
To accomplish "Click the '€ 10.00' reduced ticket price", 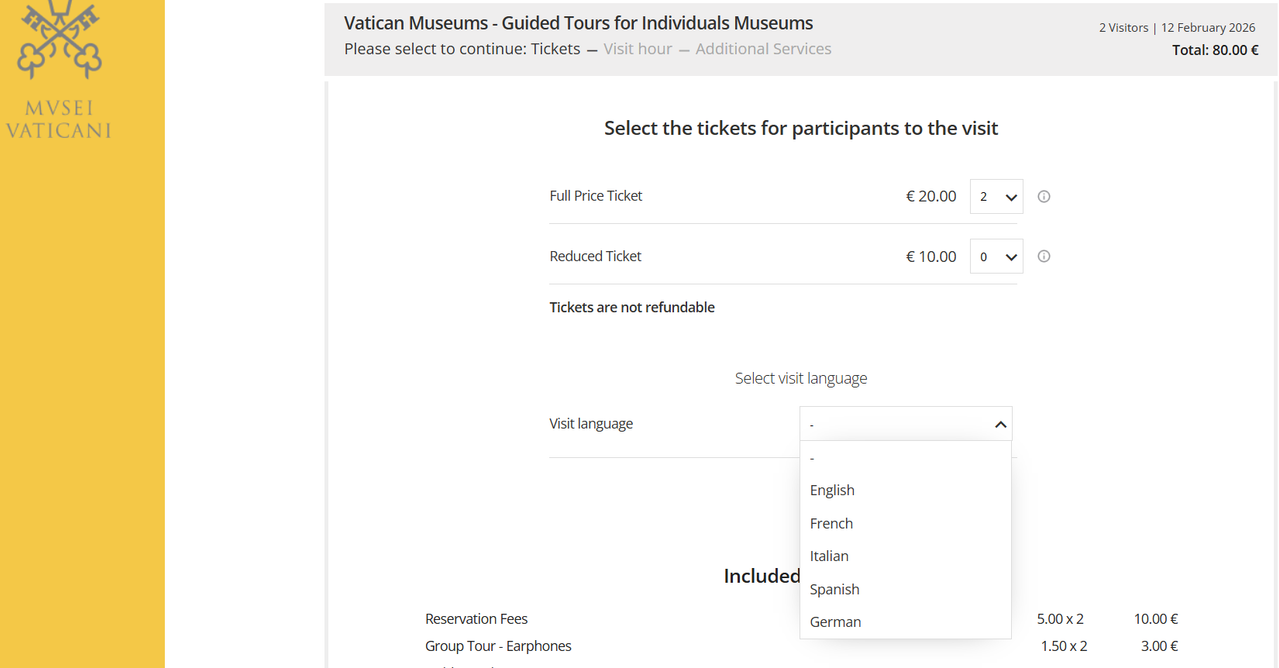I will click(931, 257).
